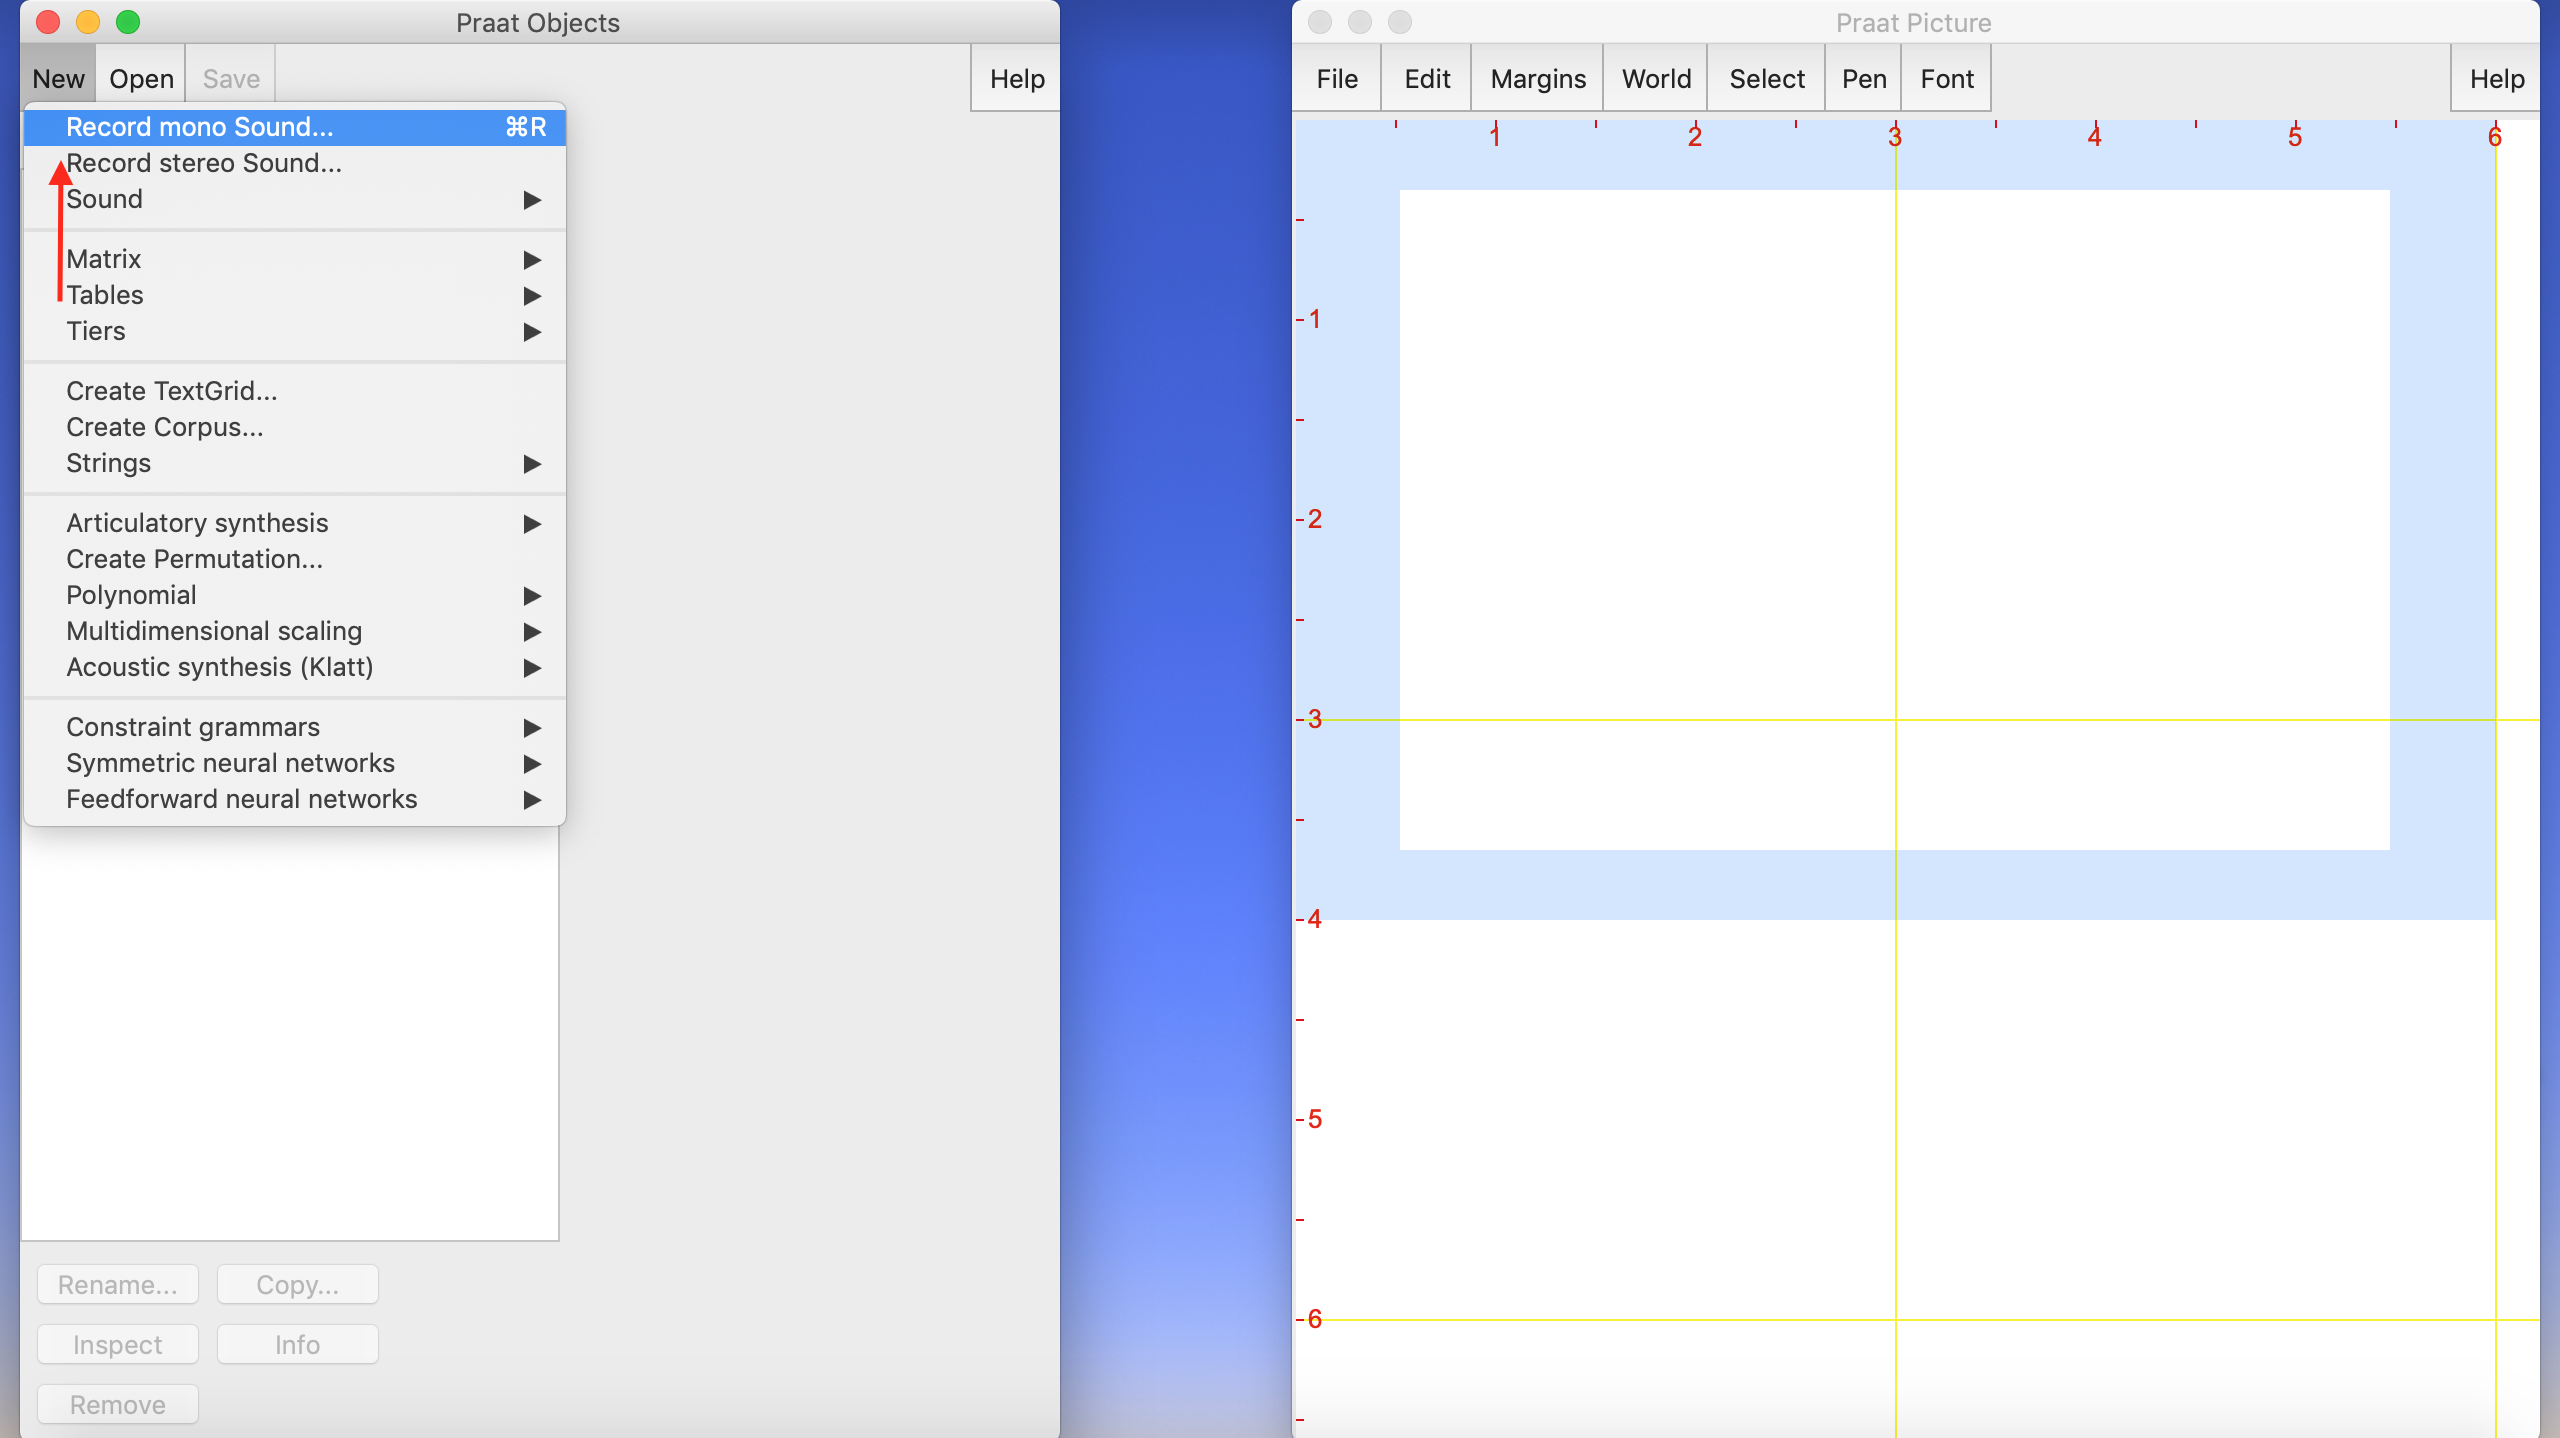2560x1438 pixels.
Task: Expand the Sound submenu arrow
Action: pyautogui.click(x=532, y=200)
